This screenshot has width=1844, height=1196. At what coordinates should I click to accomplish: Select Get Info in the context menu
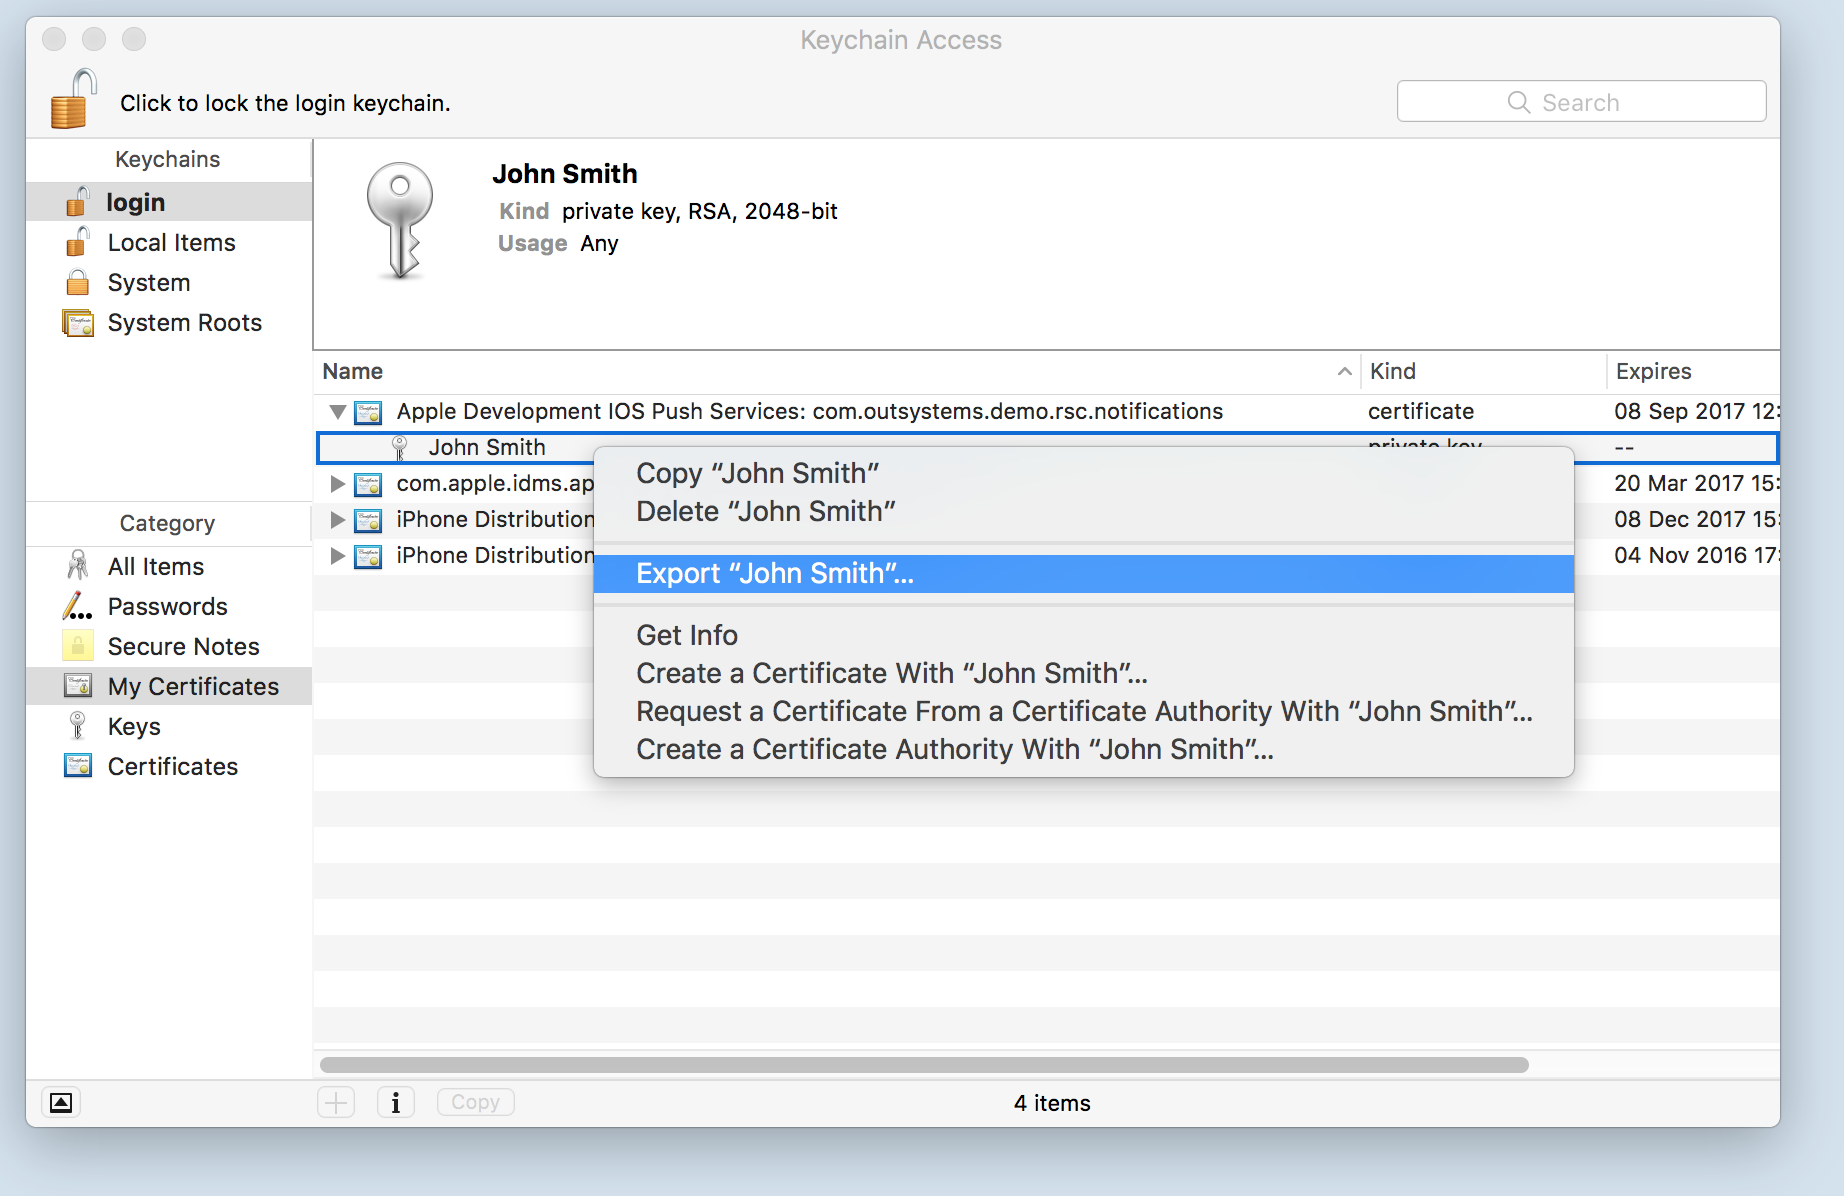(686, 634)
